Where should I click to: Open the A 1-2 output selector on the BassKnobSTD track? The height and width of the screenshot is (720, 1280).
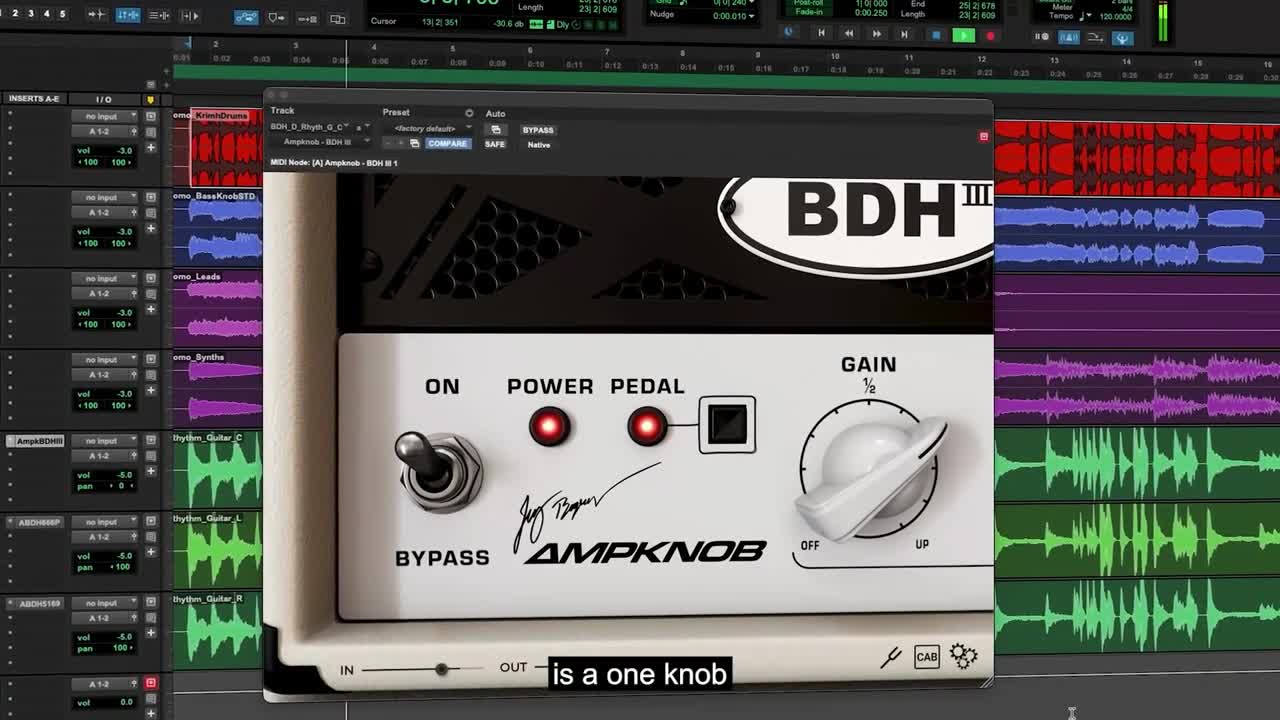[x=104, y=212]
